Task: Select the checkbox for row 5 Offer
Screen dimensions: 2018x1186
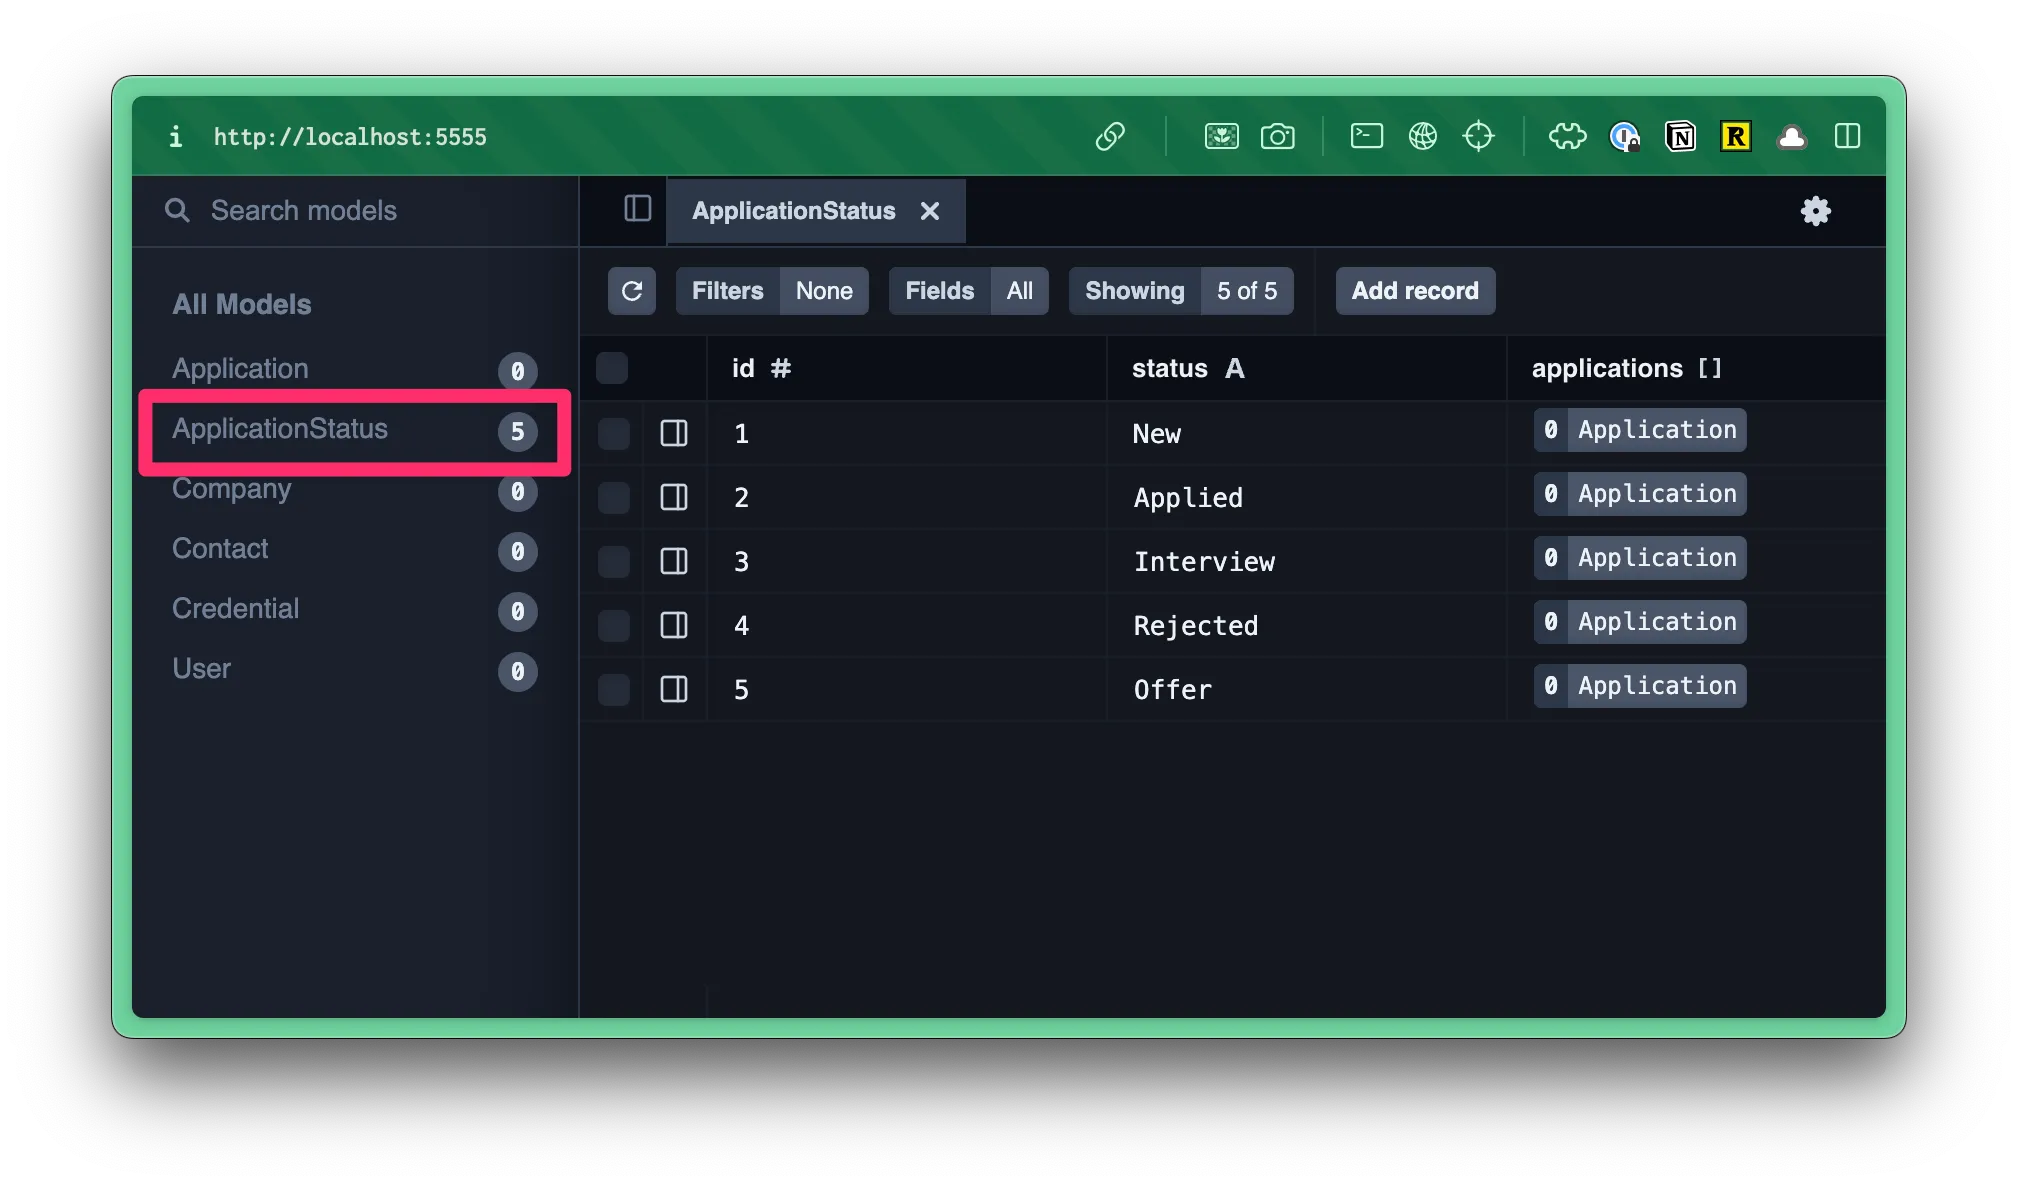Action: coord(613,689)
